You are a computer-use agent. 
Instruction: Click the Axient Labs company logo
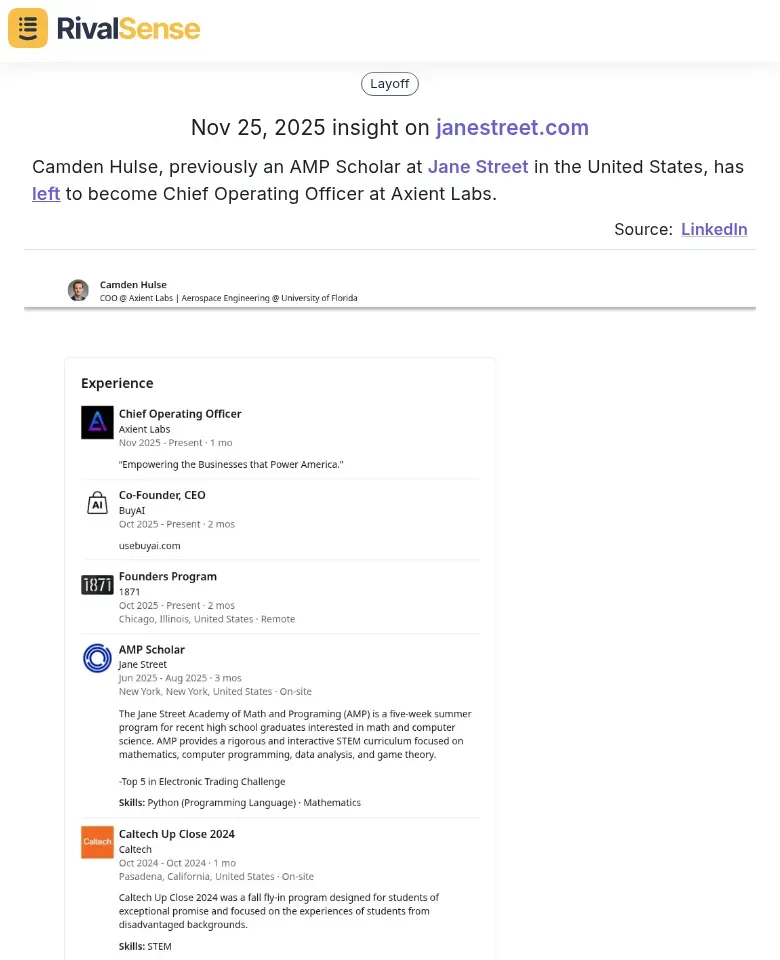pyautogui.click(x=97, y=422)
